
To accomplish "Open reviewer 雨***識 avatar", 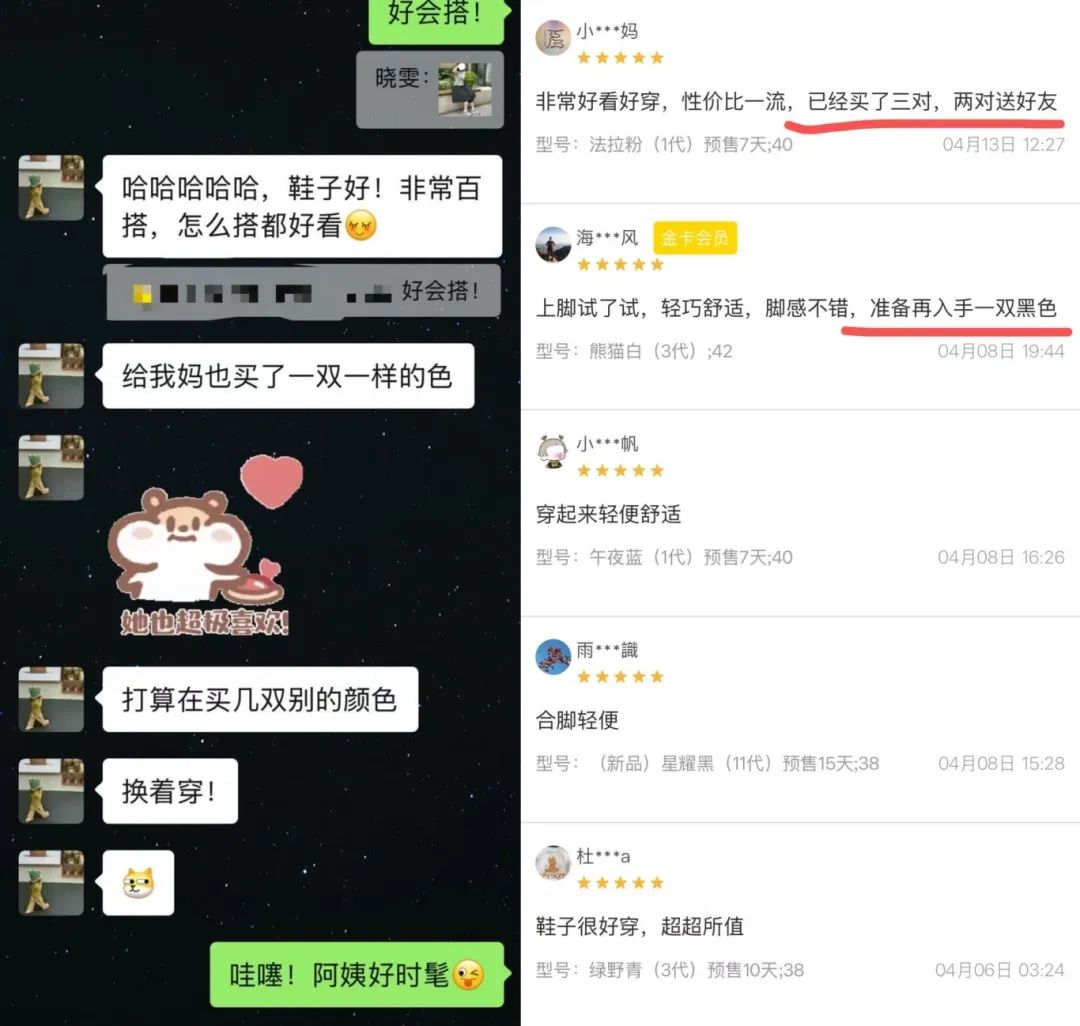I will coord(553,657).
